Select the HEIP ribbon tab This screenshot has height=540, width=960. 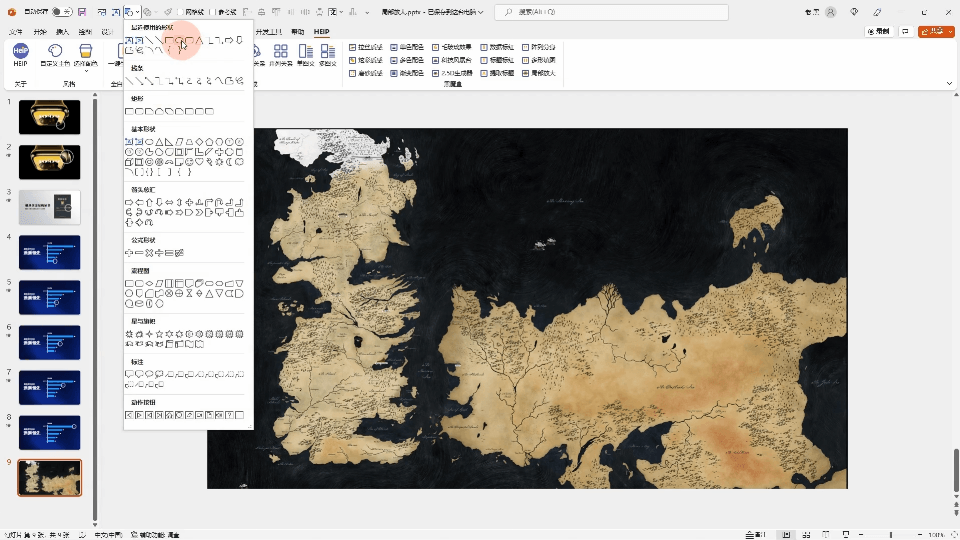(x=321, y=32)
